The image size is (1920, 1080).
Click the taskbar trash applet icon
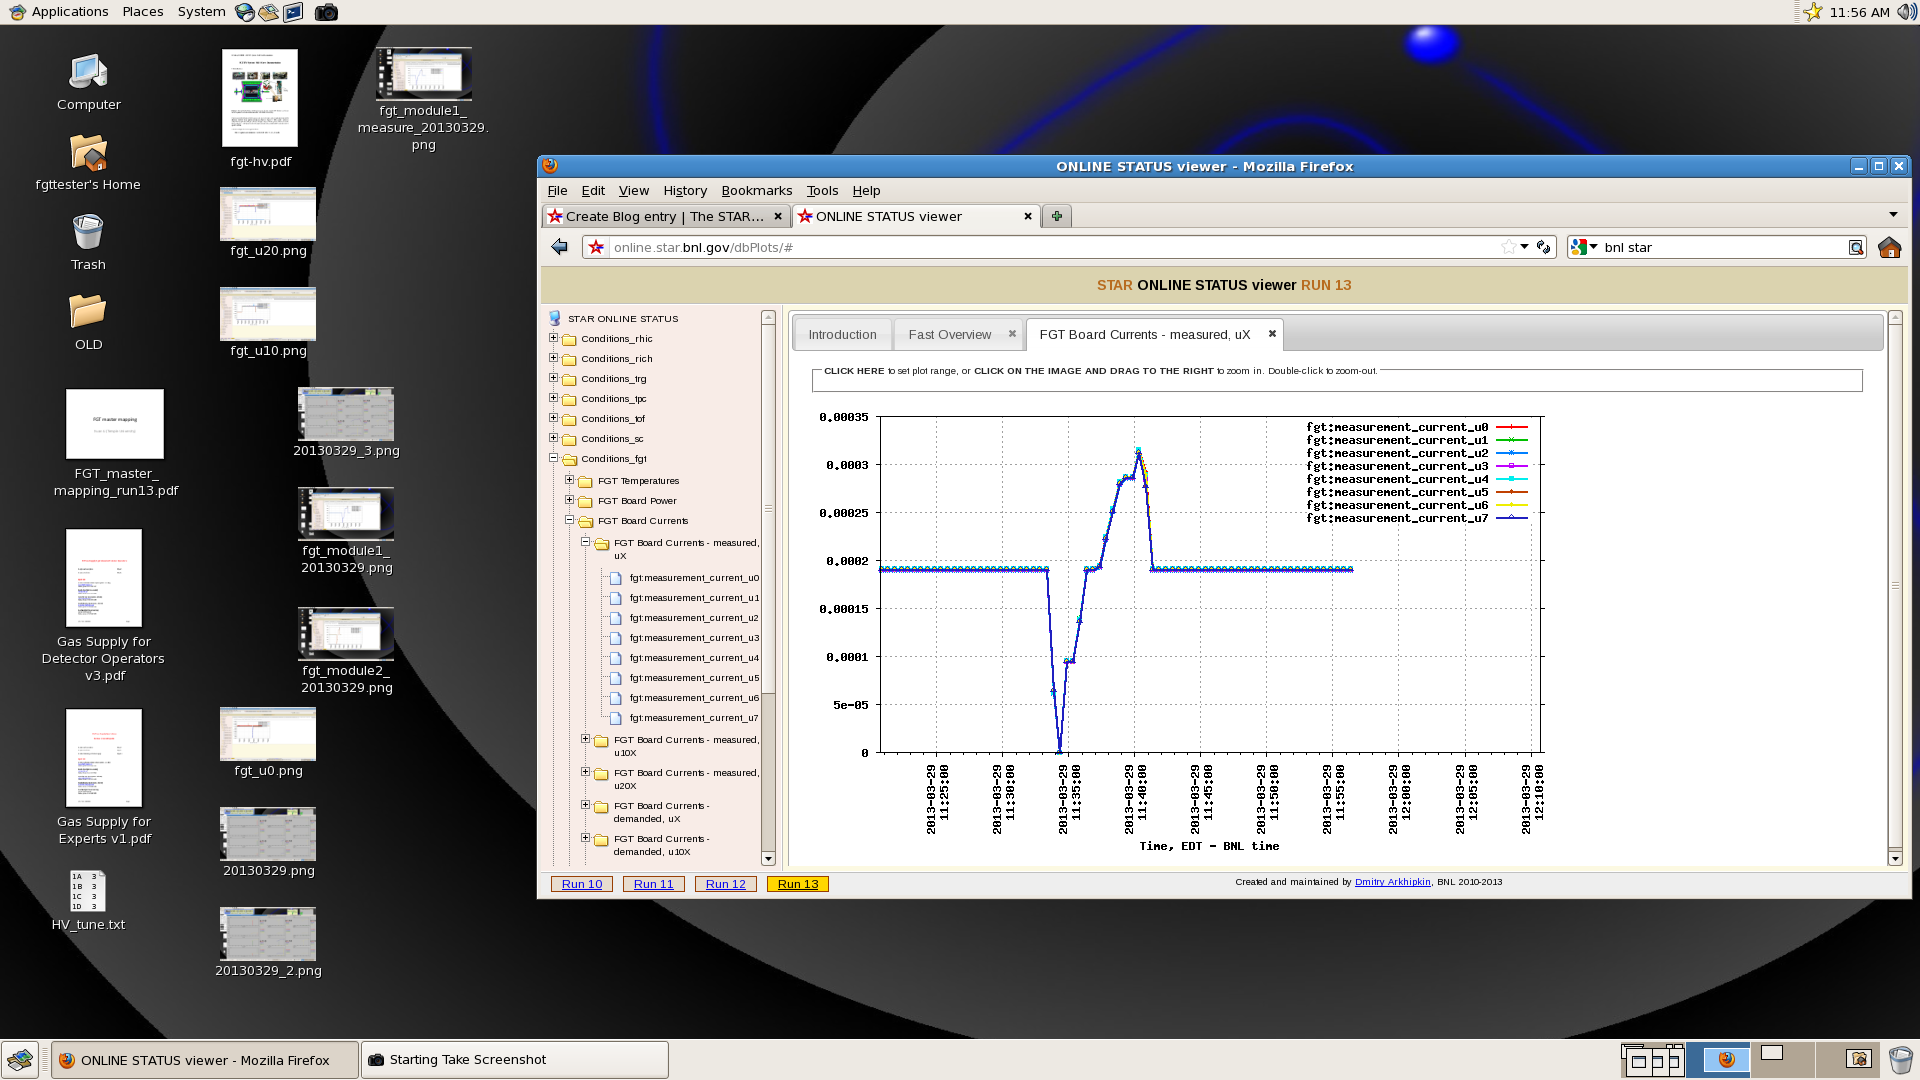1900,1060
